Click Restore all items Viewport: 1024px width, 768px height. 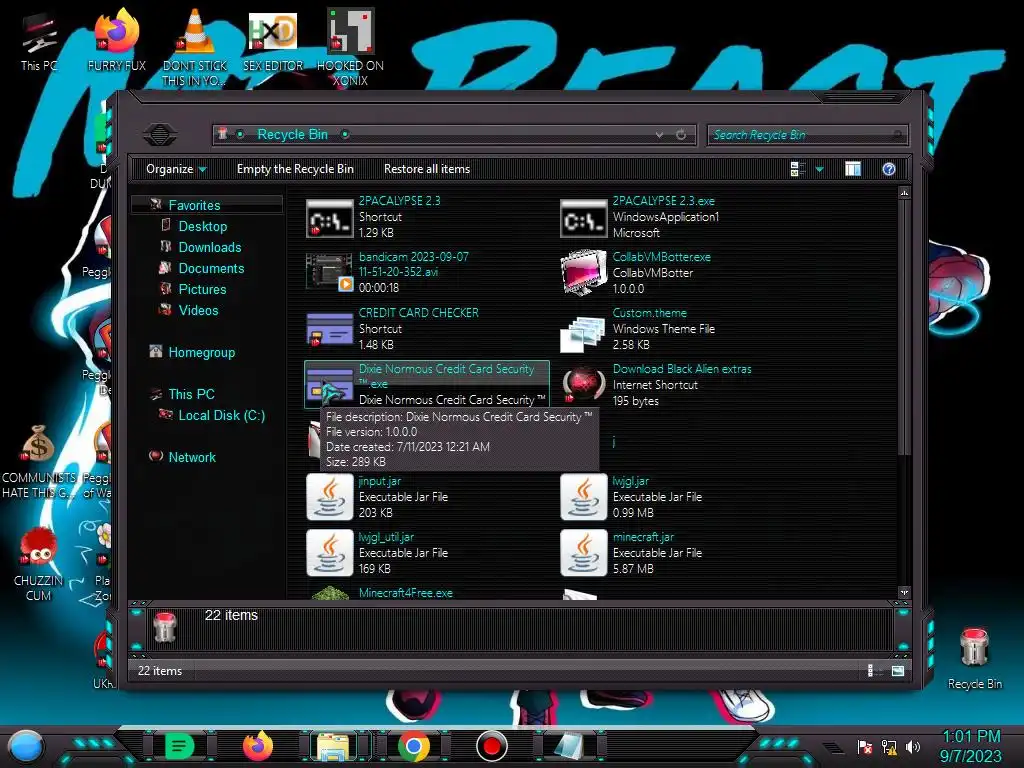click(427, 169)
